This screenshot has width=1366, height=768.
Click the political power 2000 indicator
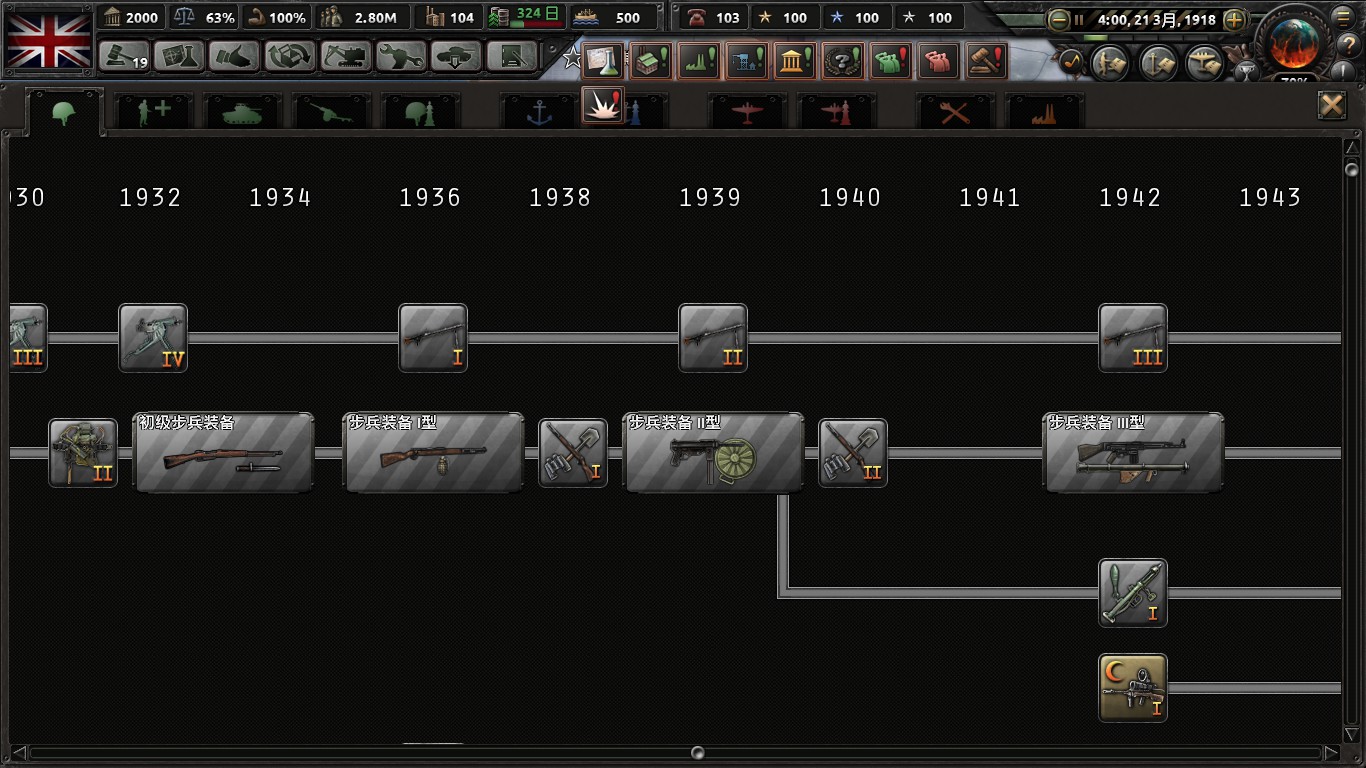(132, 17)
